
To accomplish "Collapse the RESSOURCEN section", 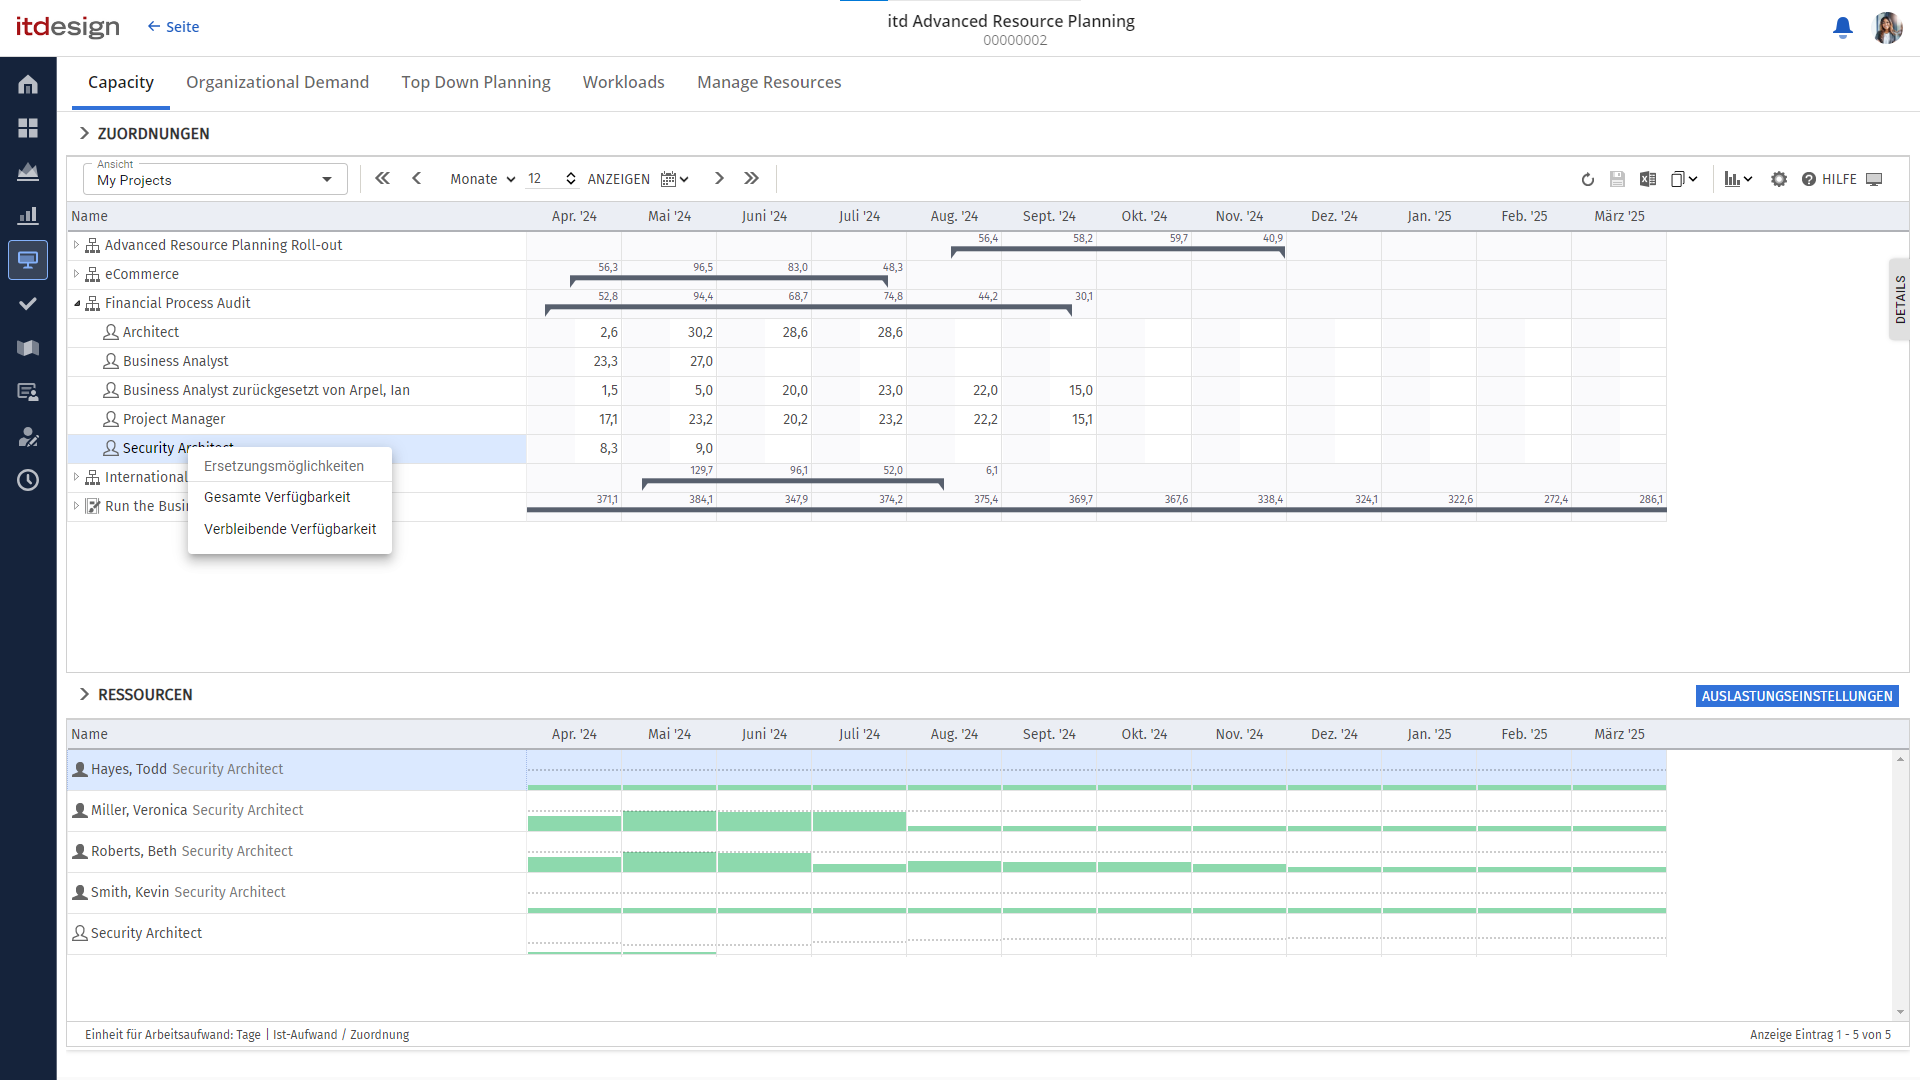I will (84, 695).
